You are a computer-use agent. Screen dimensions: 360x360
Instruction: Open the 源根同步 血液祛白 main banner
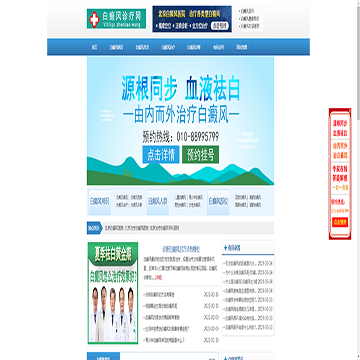(180, 121)
